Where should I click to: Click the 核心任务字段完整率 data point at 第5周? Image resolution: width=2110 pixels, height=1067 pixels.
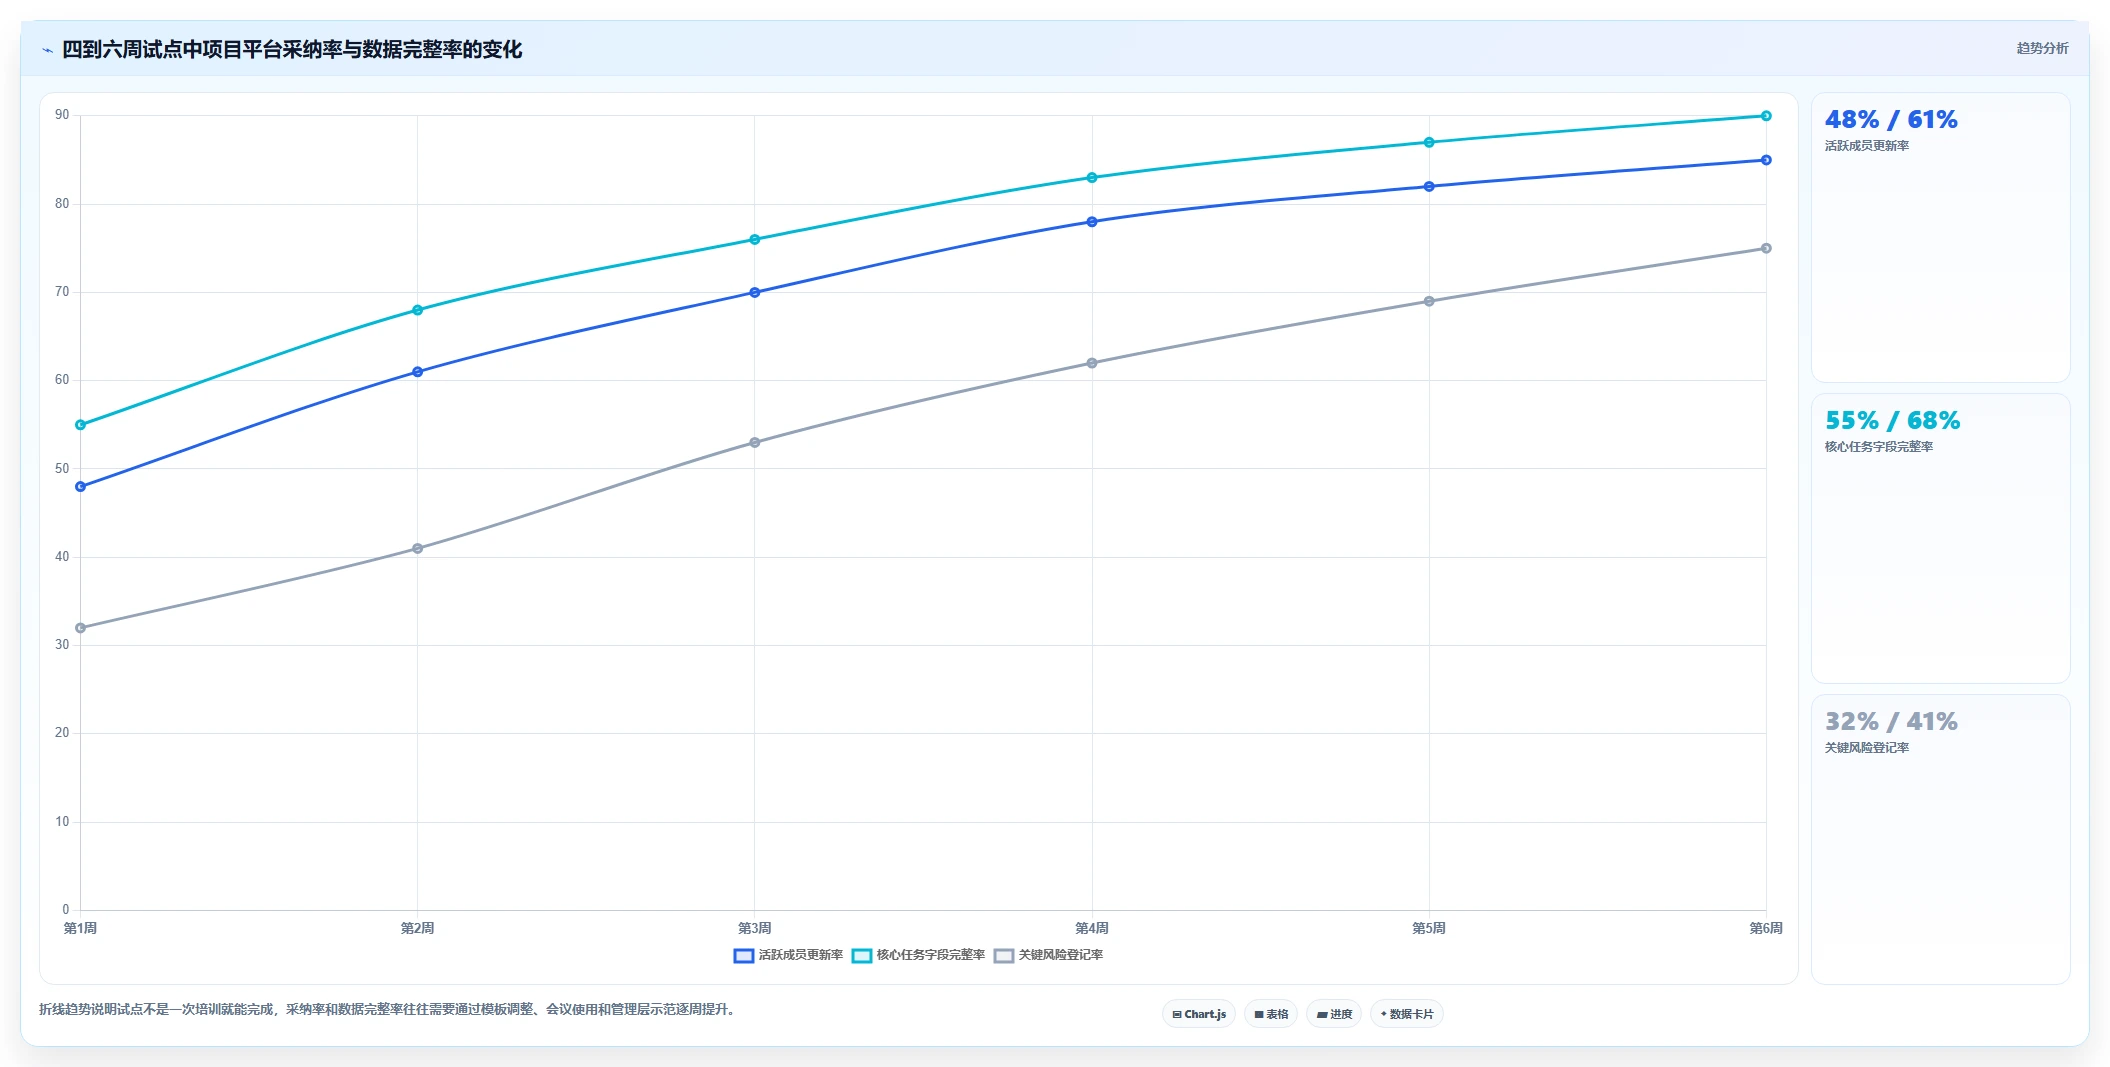tap(1429, 143)
